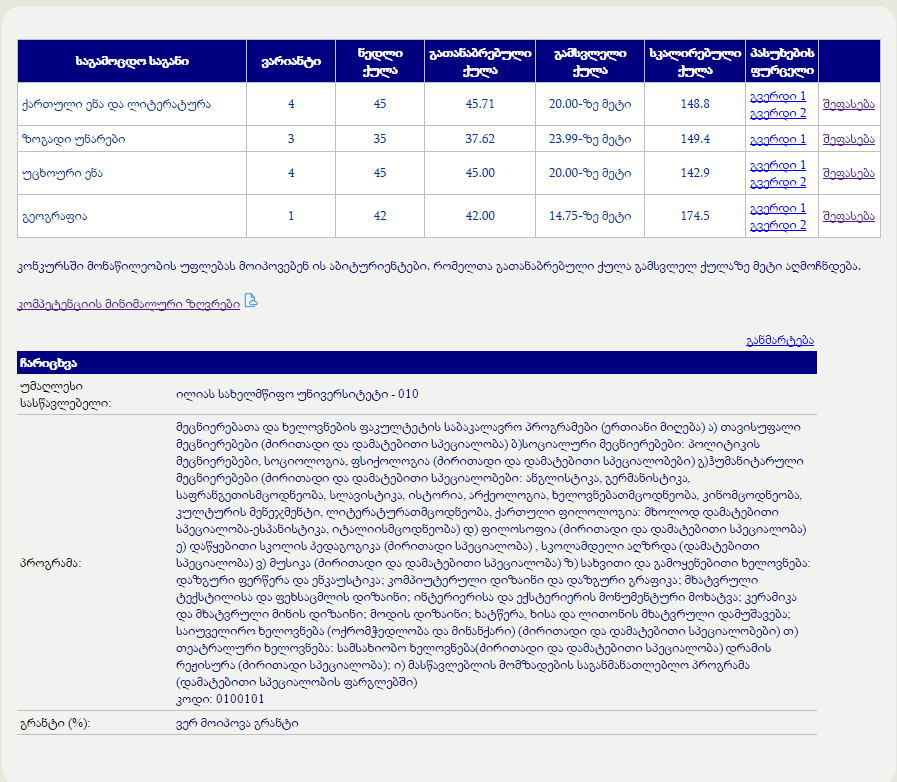Click equalized score 42.00

[x=480, y=216]
